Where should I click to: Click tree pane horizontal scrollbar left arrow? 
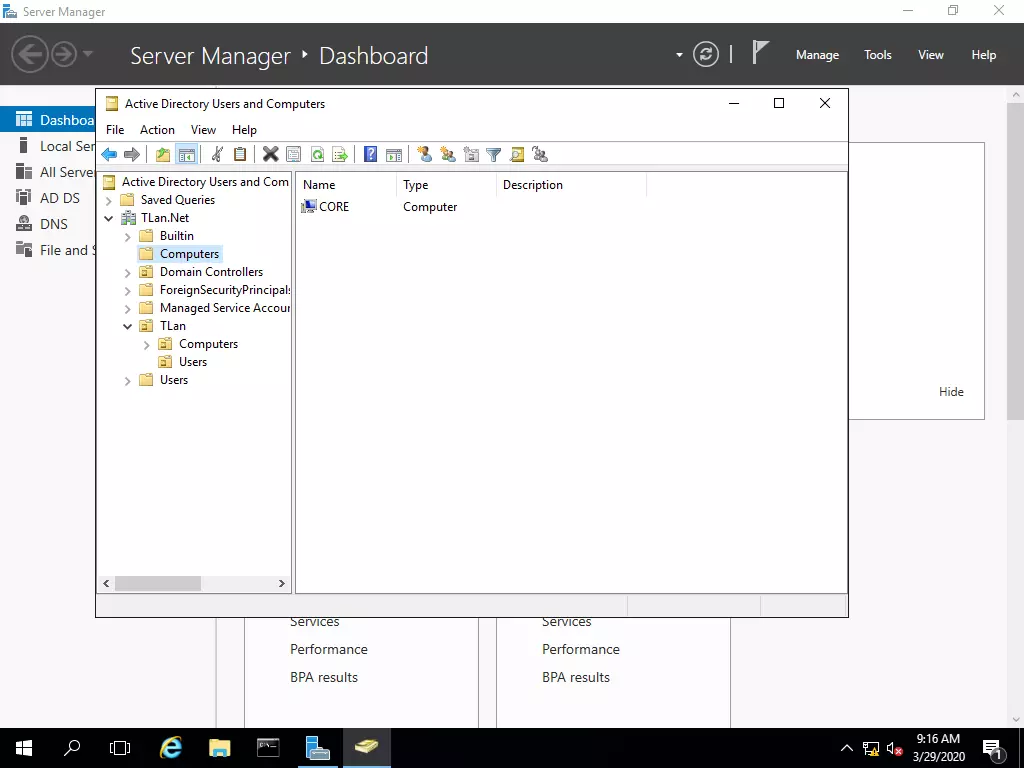coord(106,583)
